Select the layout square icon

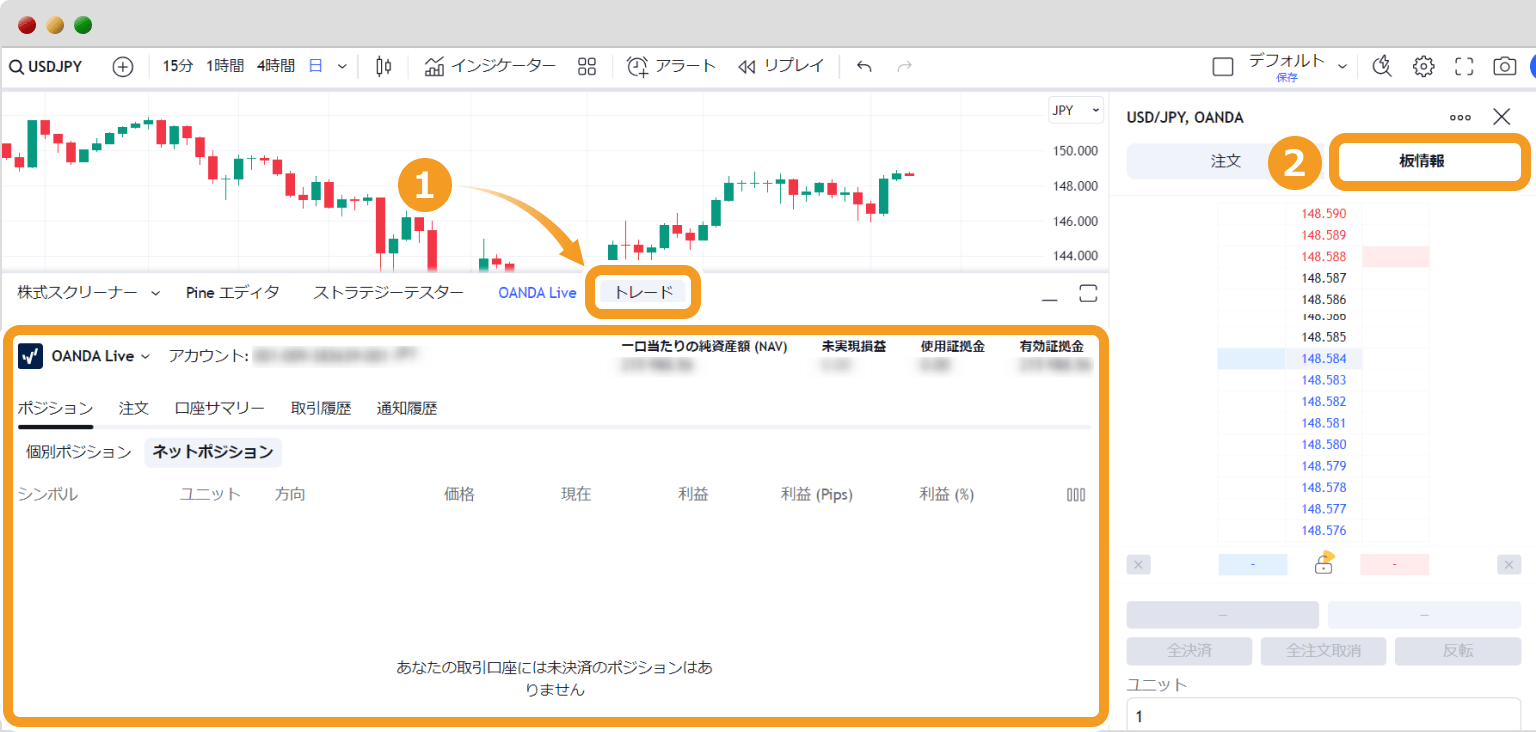[x=1222, y=67]
